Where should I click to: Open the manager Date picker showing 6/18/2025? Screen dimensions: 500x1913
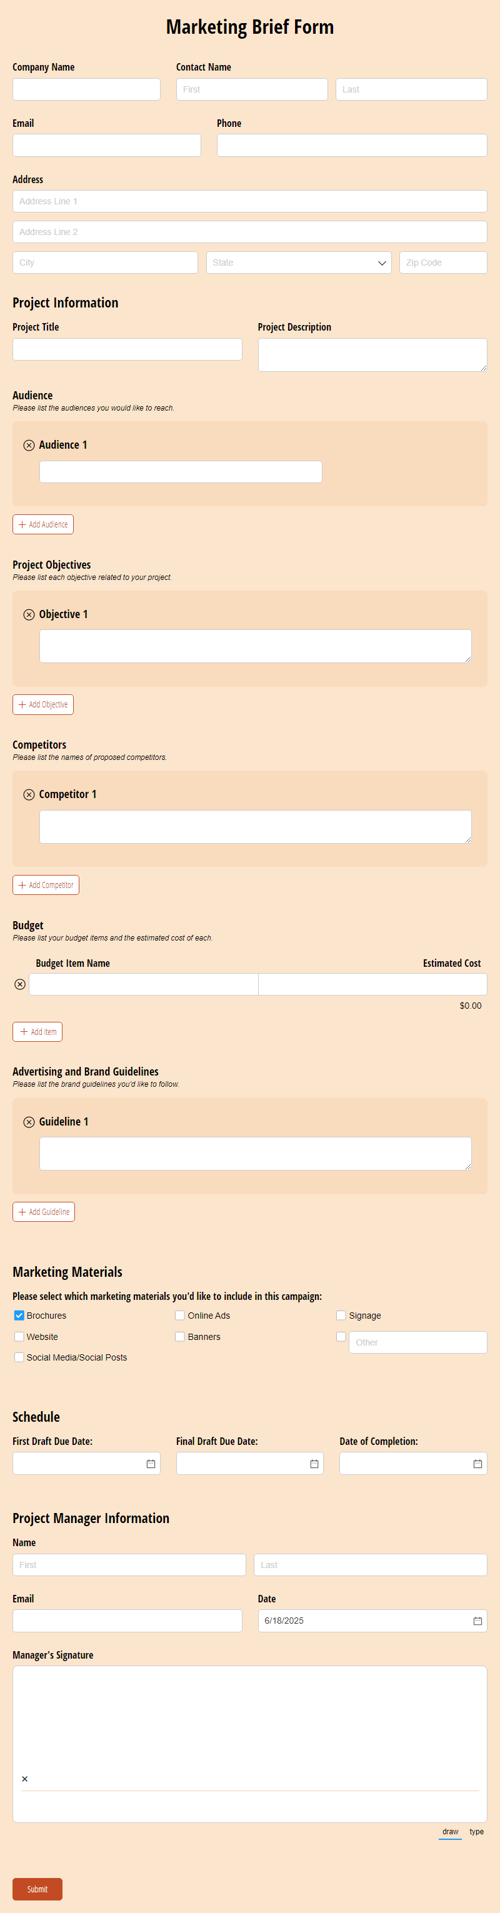pos(477,1621)
